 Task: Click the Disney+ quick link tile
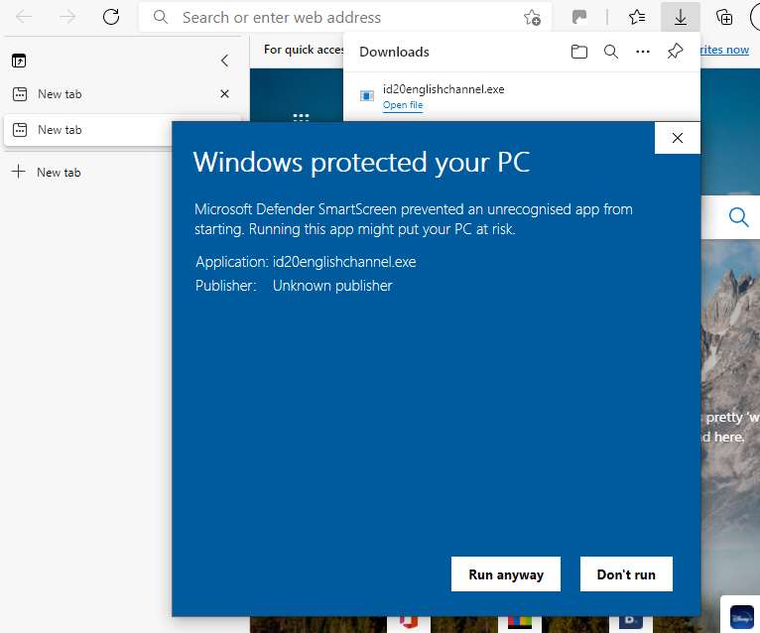point(742,617)
